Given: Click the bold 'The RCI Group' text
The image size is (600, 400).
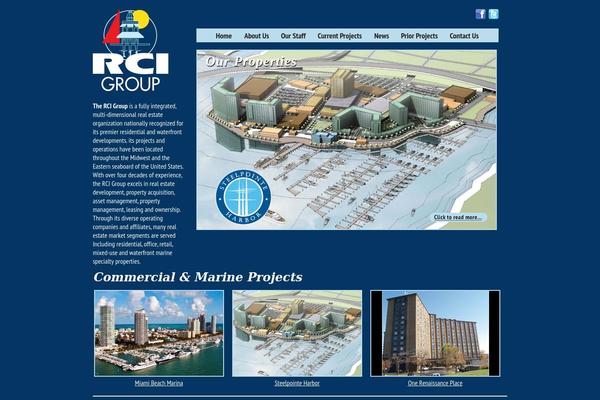Looking at the screenshot, I should click(x=110, y=106).
